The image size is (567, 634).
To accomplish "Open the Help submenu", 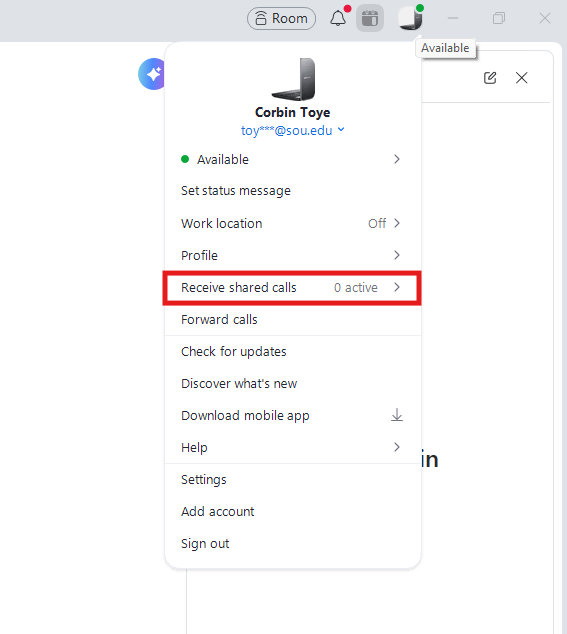I will click(293, 447).
